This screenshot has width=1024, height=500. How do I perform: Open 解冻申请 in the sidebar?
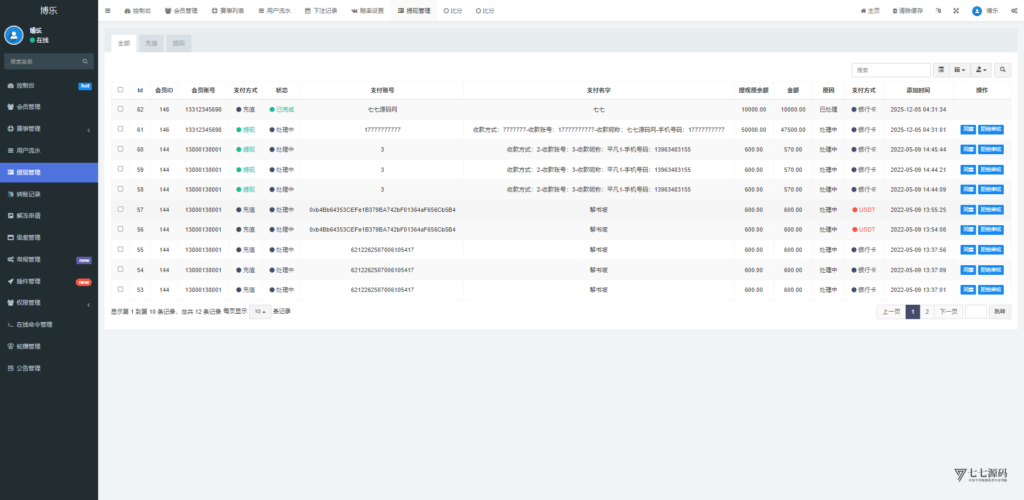28,215
